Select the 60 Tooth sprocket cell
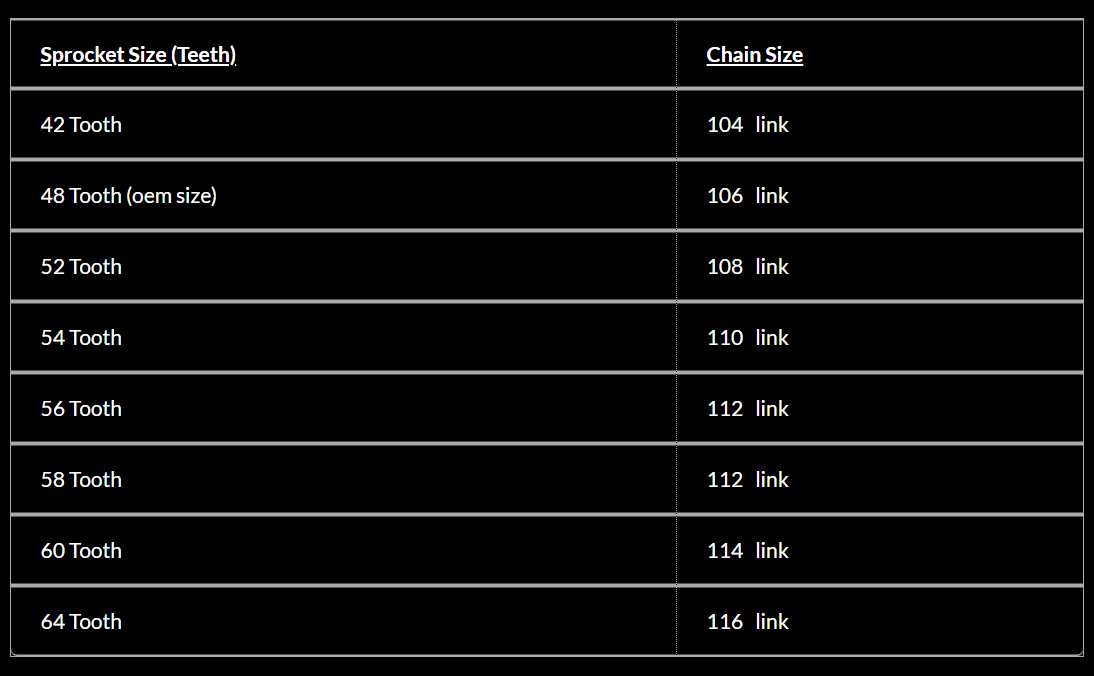The width and height of the screenshot is (1094, 676). point(81,551)
